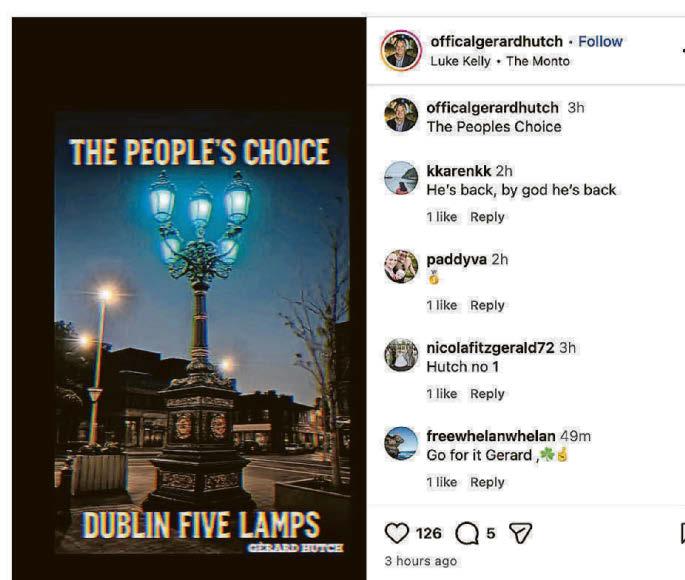Image resolution: width=685 pixels, height=580 pixels.
Task: Click paddyva's profile avatar
Action: pyautogui.click(x=401, y=266)
